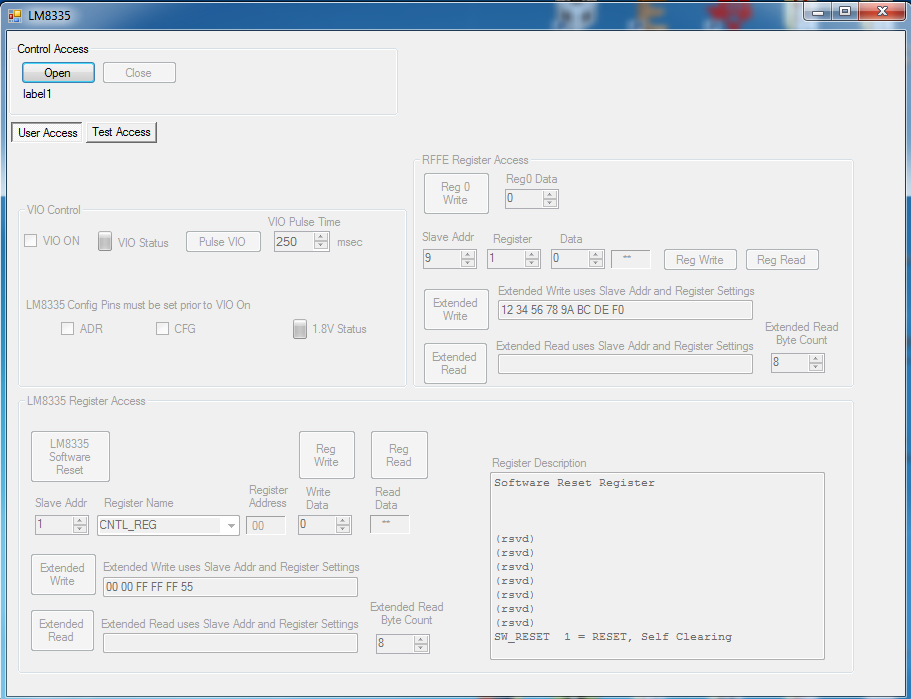Increase LM8335 Slave Addr value
This screenshot has width=911, height=699.
pyautogui.click(x=80, y=521)
